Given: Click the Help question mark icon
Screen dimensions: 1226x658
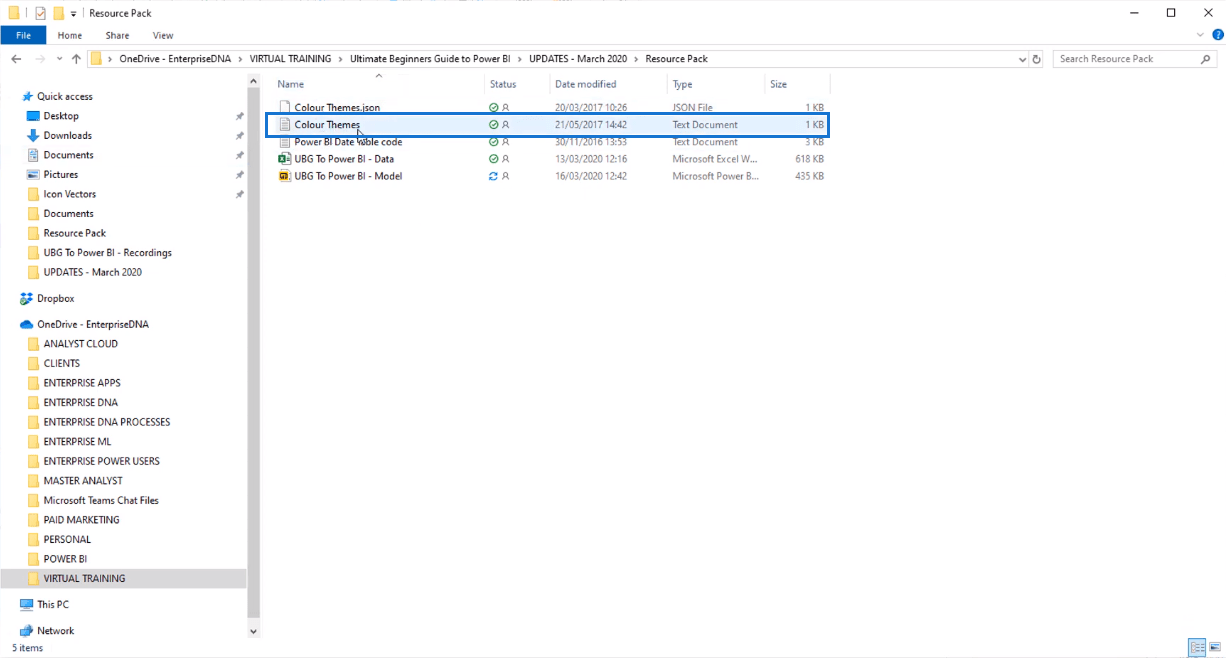Looking at the screenshot, I should [1216, 35].
